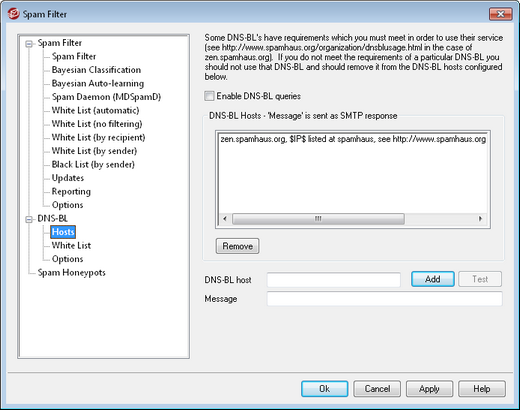Click the Remove button
The width and height of the screenshot is (520, 410).
[x=237, y=246]
